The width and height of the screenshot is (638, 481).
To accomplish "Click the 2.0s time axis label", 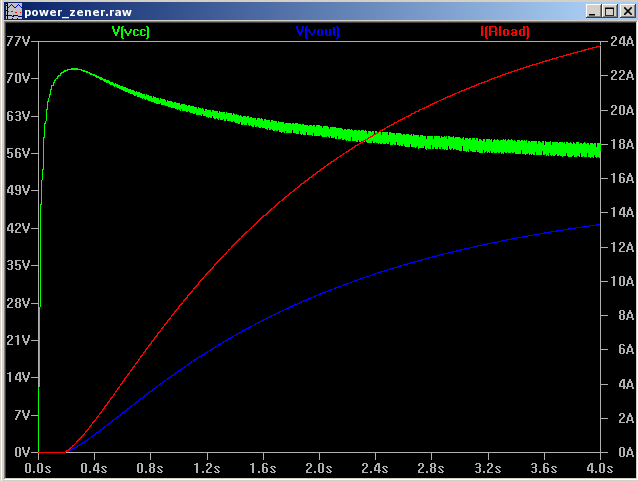I will [319, 468].
